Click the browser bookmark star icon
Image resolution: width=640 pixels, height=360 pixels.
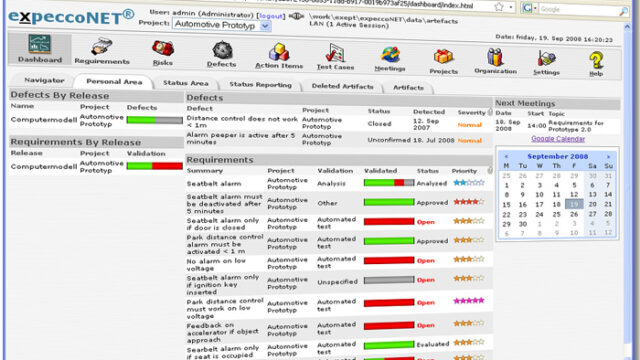[499, 7]
